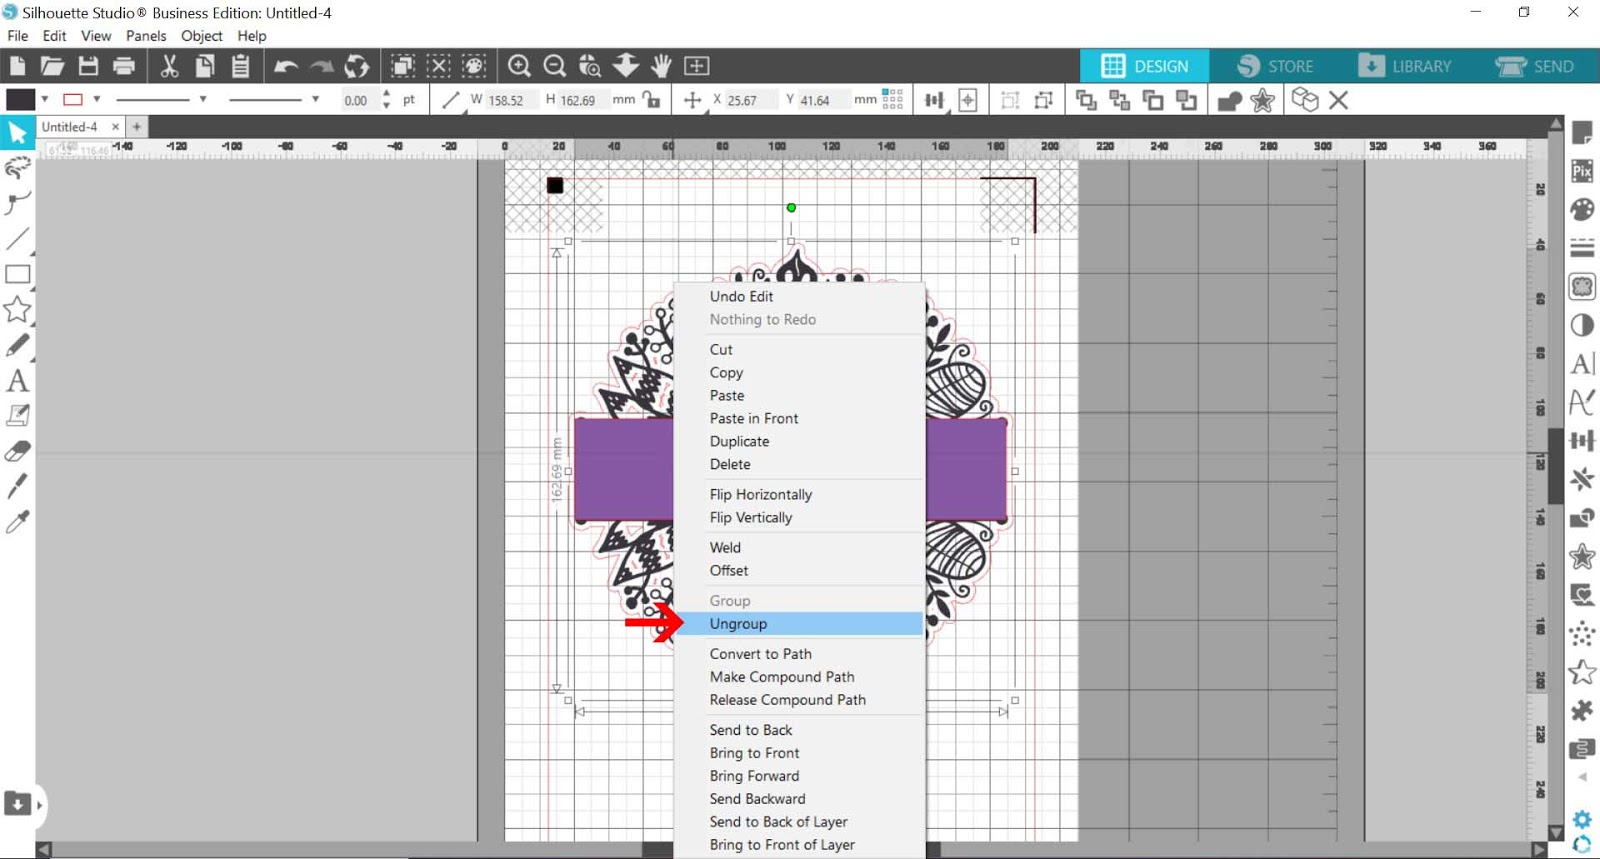
Task: Click the Align panel icon in toolbar
Action: (x=934, y=100)
